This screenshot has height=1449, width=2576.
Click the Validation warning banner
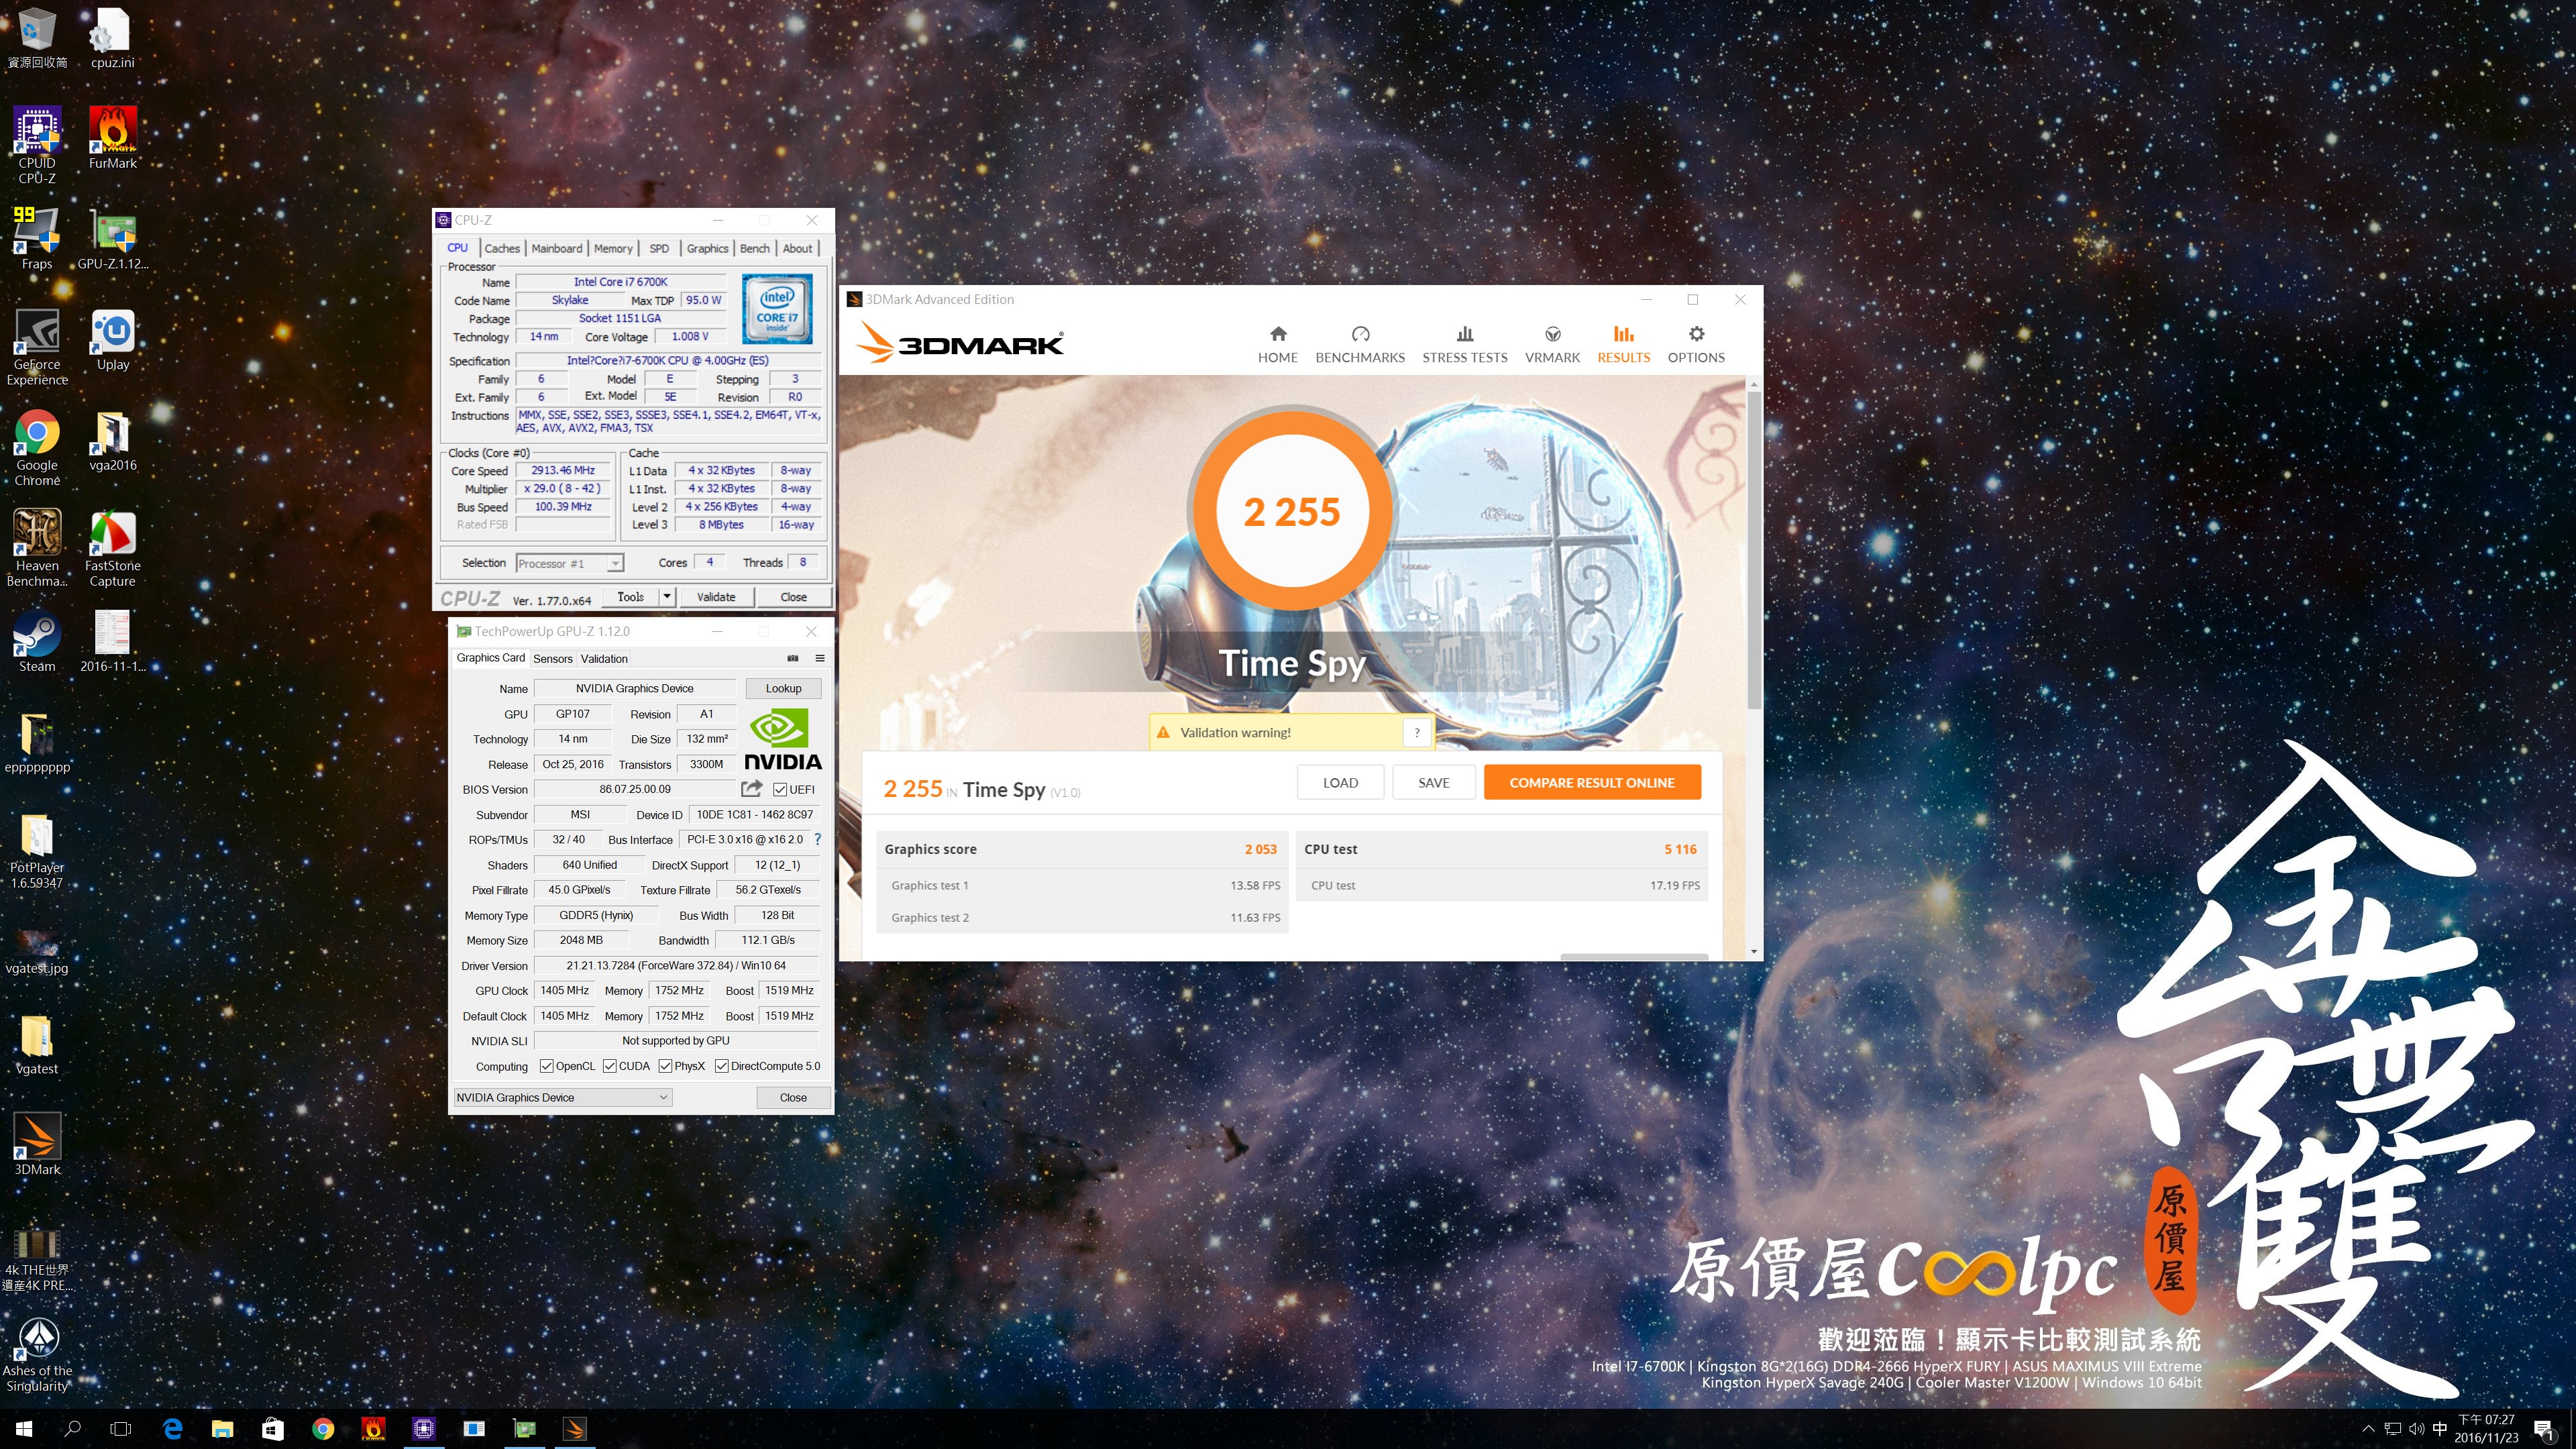click(1291, 733)
